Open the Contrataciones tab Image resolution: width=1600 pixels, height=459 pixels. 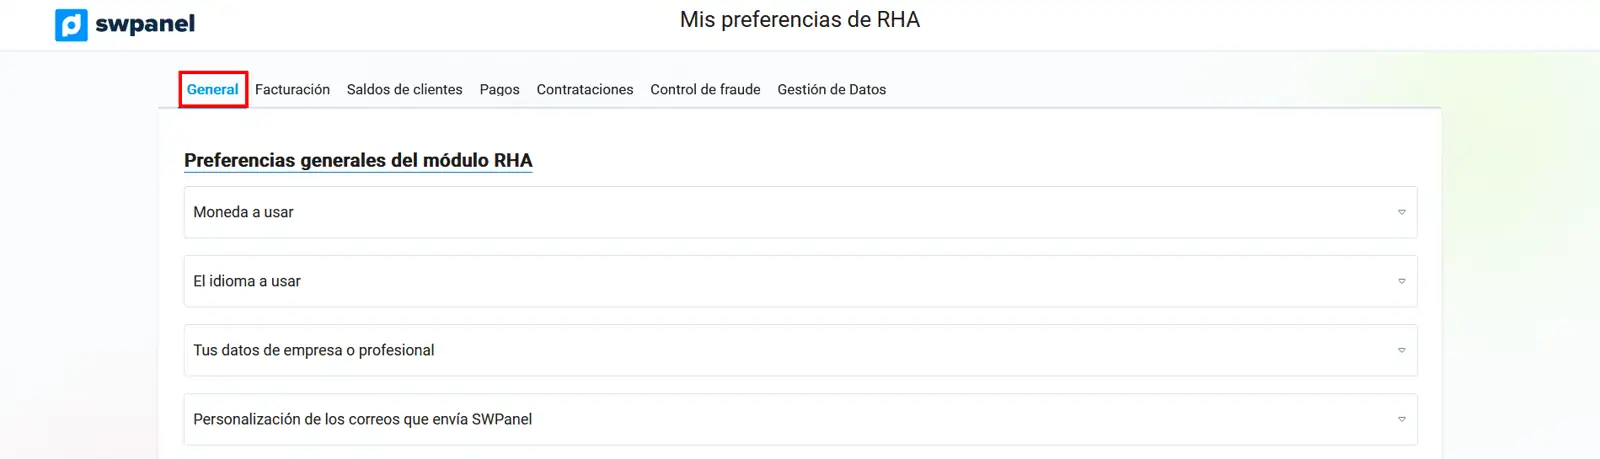click(585, 89)
